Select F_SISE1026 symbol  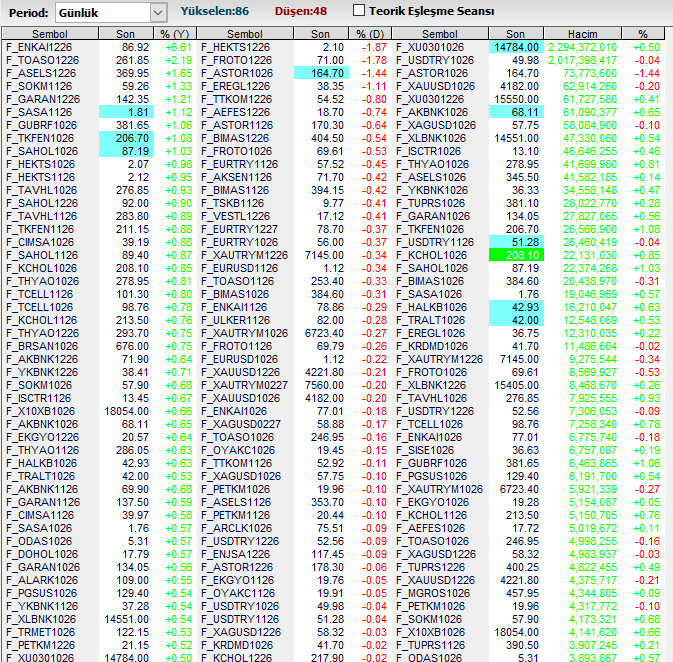425,450
